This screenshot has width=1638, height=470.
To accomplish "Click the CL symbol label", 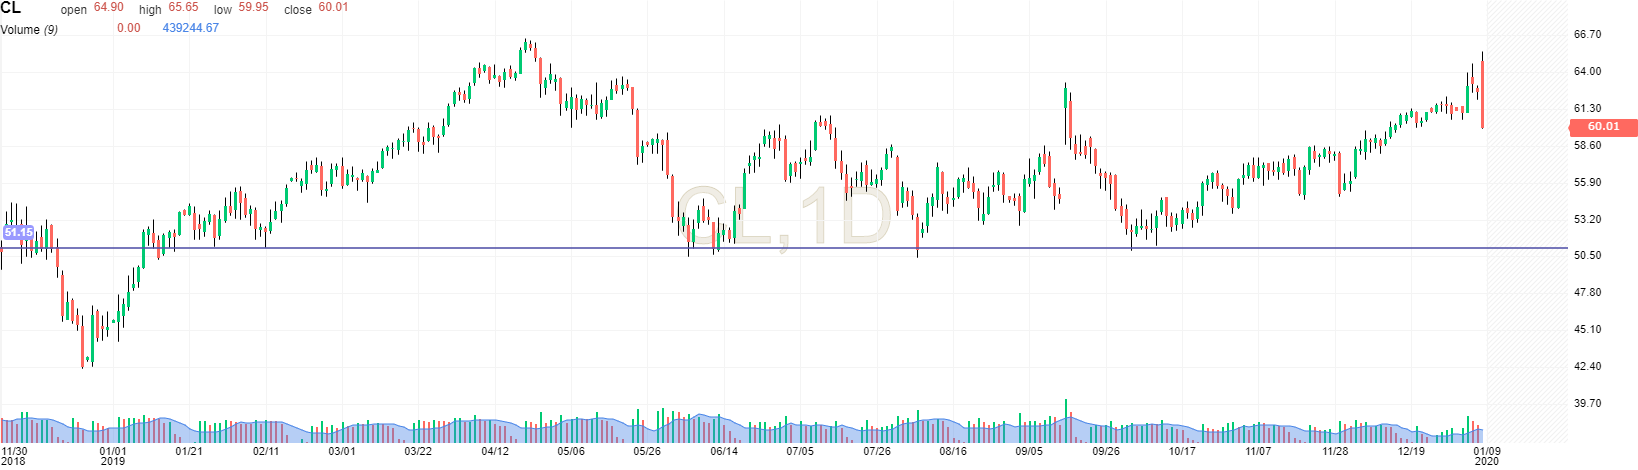I will pos(11,8).
